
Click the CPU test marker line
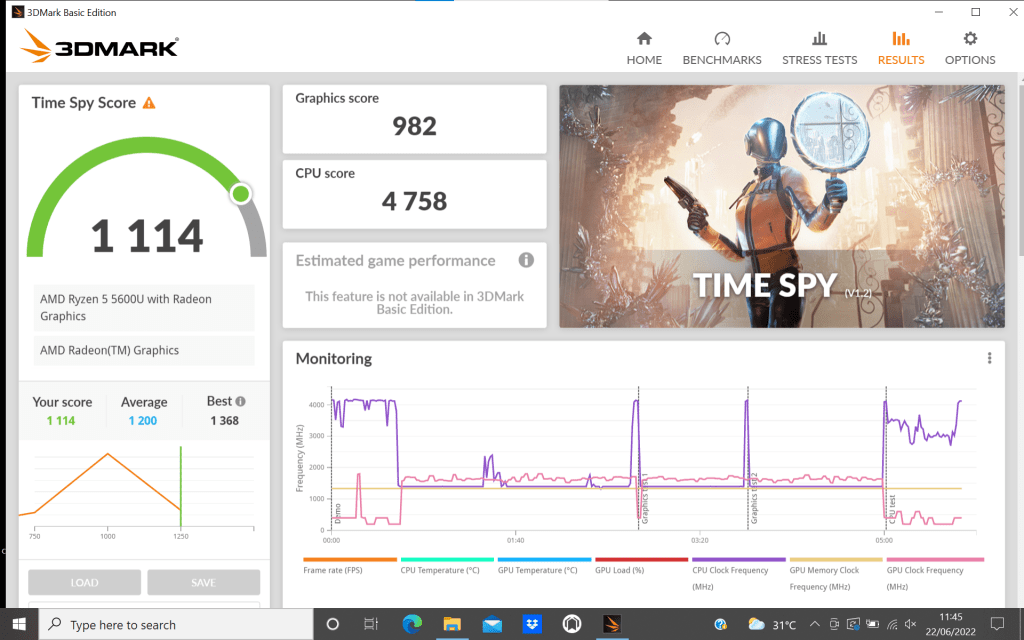click(886, 457)
